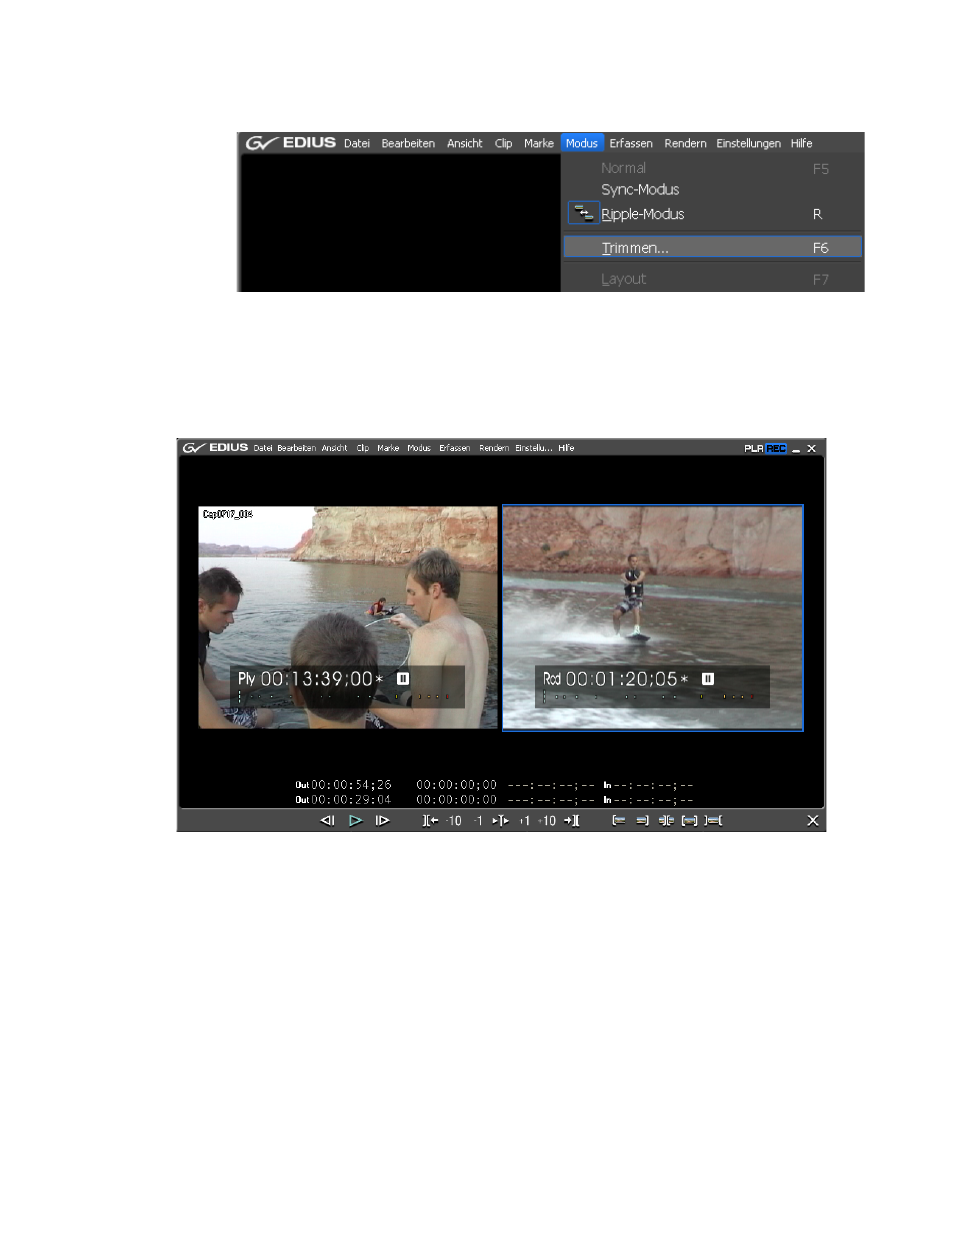The image size is (954, 1235).
Task: Open Marke menu in upper menu bar
Action: pos(539,143)
